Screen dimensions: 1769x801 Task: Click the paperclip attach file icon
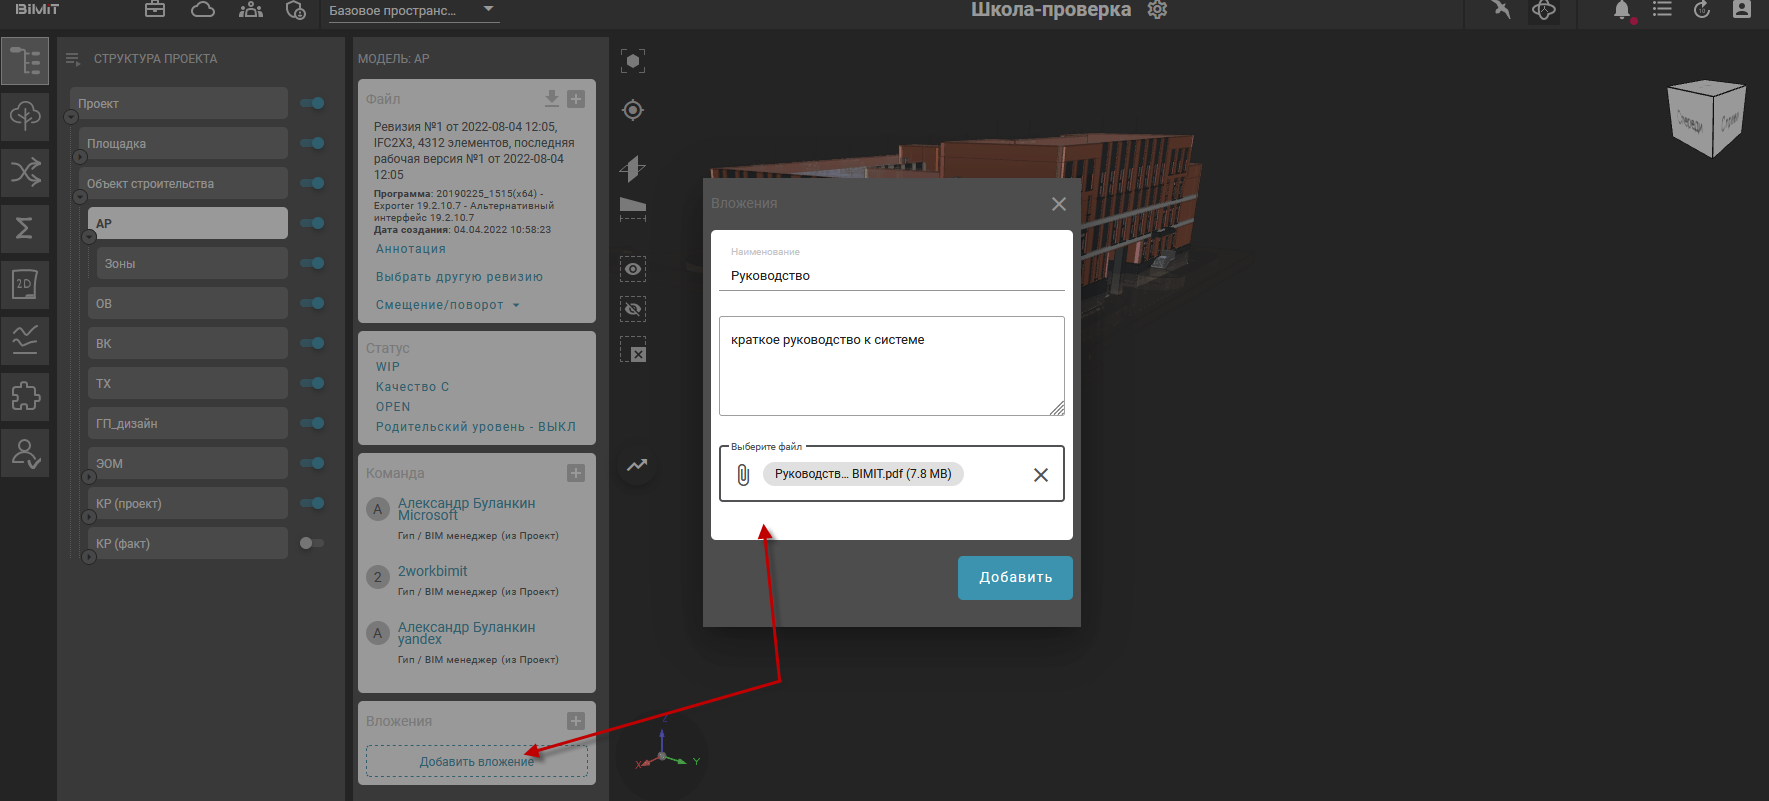(x=743, y=474)
